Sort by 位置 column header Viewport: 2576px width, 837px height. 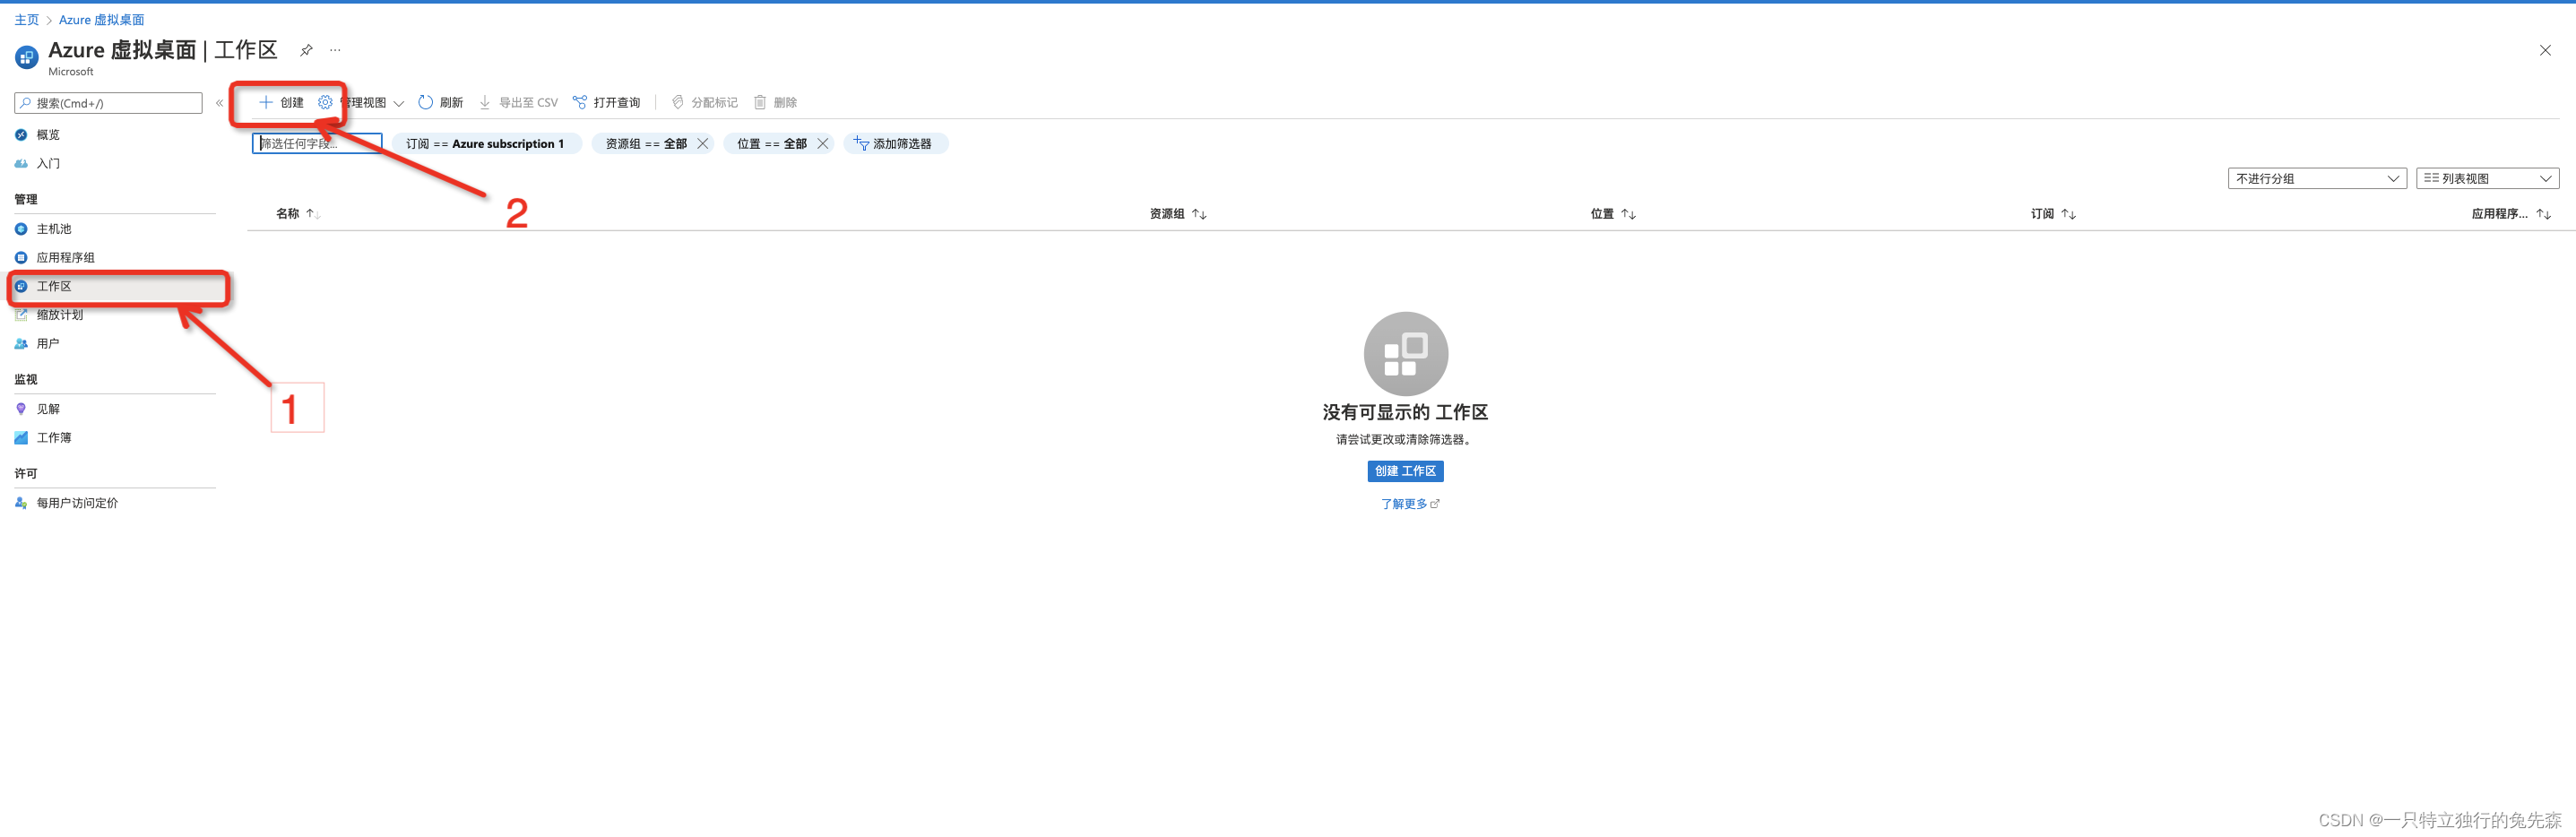[1613, 213]
